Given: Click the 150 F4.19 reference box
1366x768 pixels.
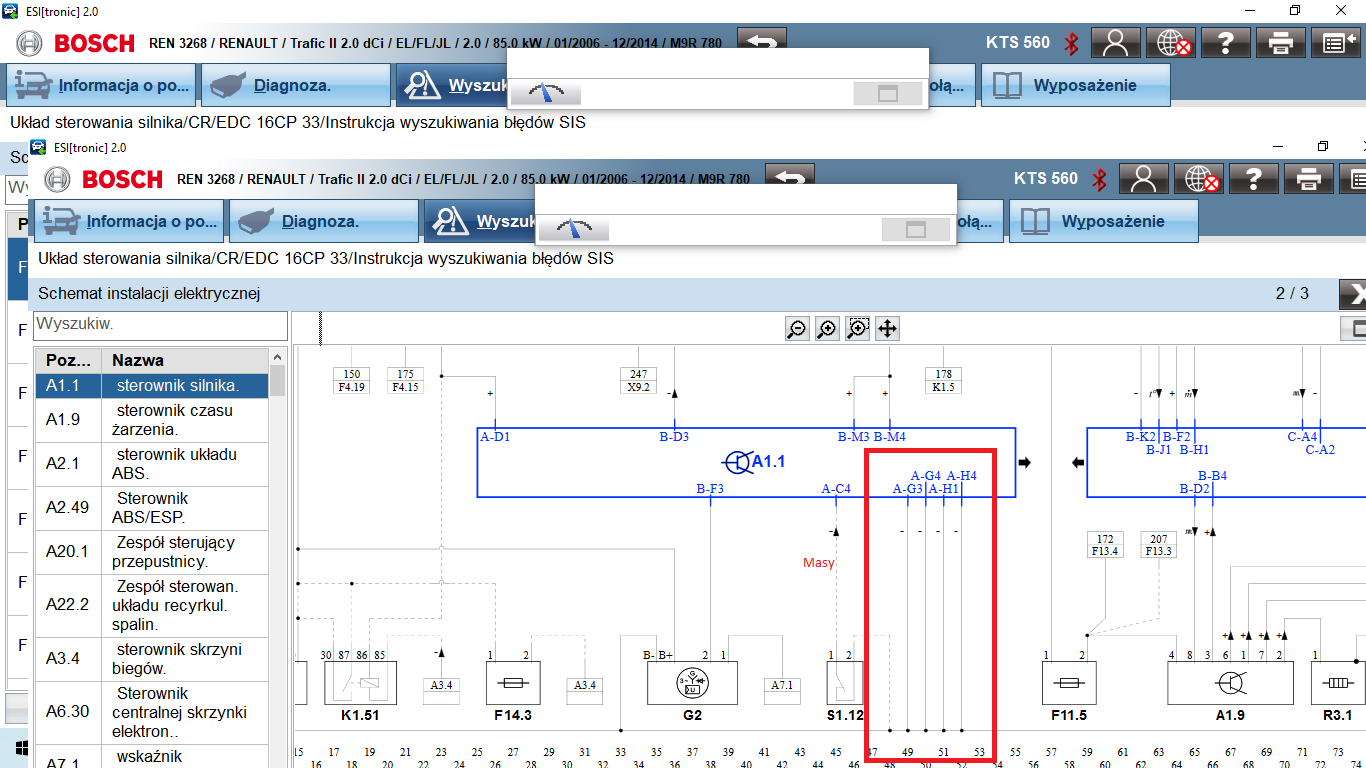Looking at the screenshot, I should 352,380.
